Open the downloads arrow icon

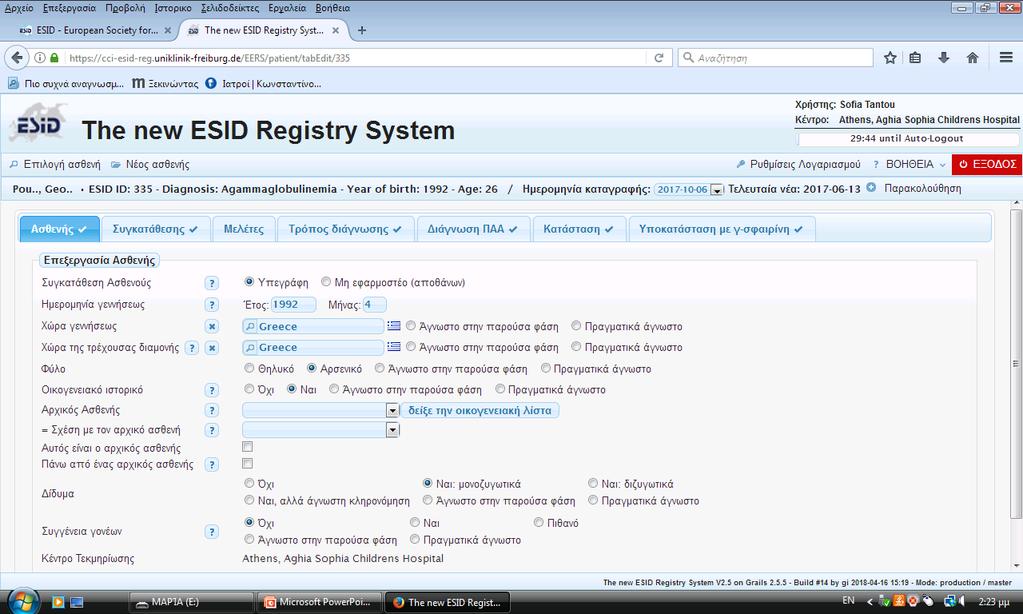point(943,58)
